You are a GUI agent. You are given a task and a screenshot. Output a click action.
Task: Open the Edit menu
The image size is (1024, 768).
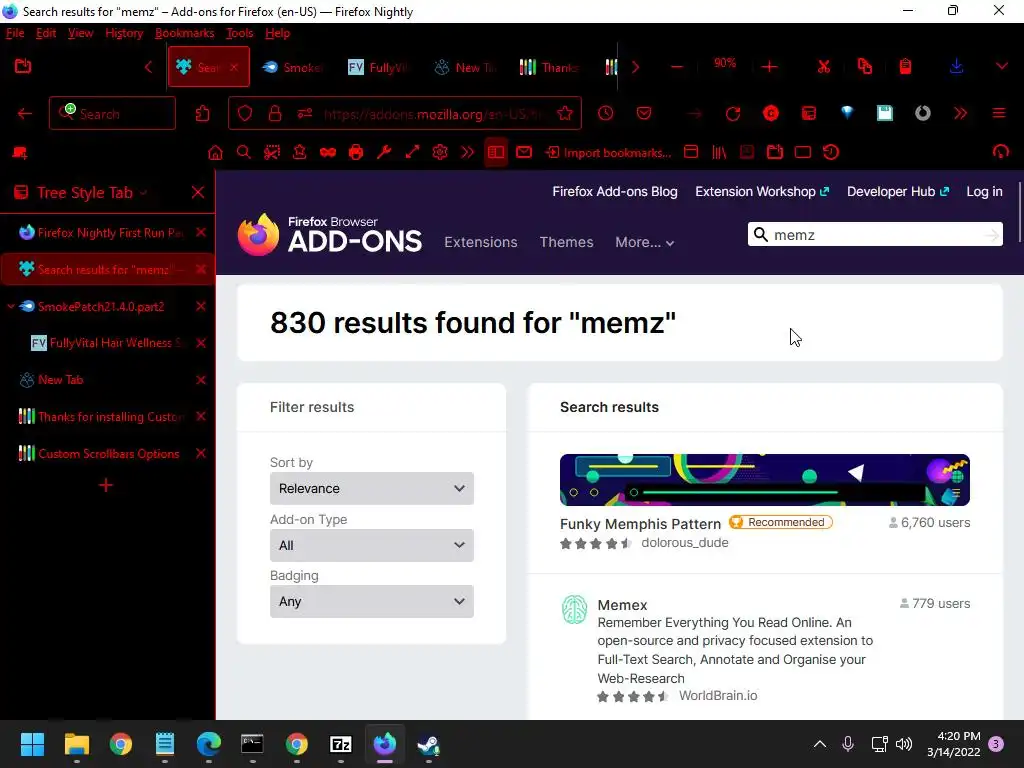pos(46,33)
